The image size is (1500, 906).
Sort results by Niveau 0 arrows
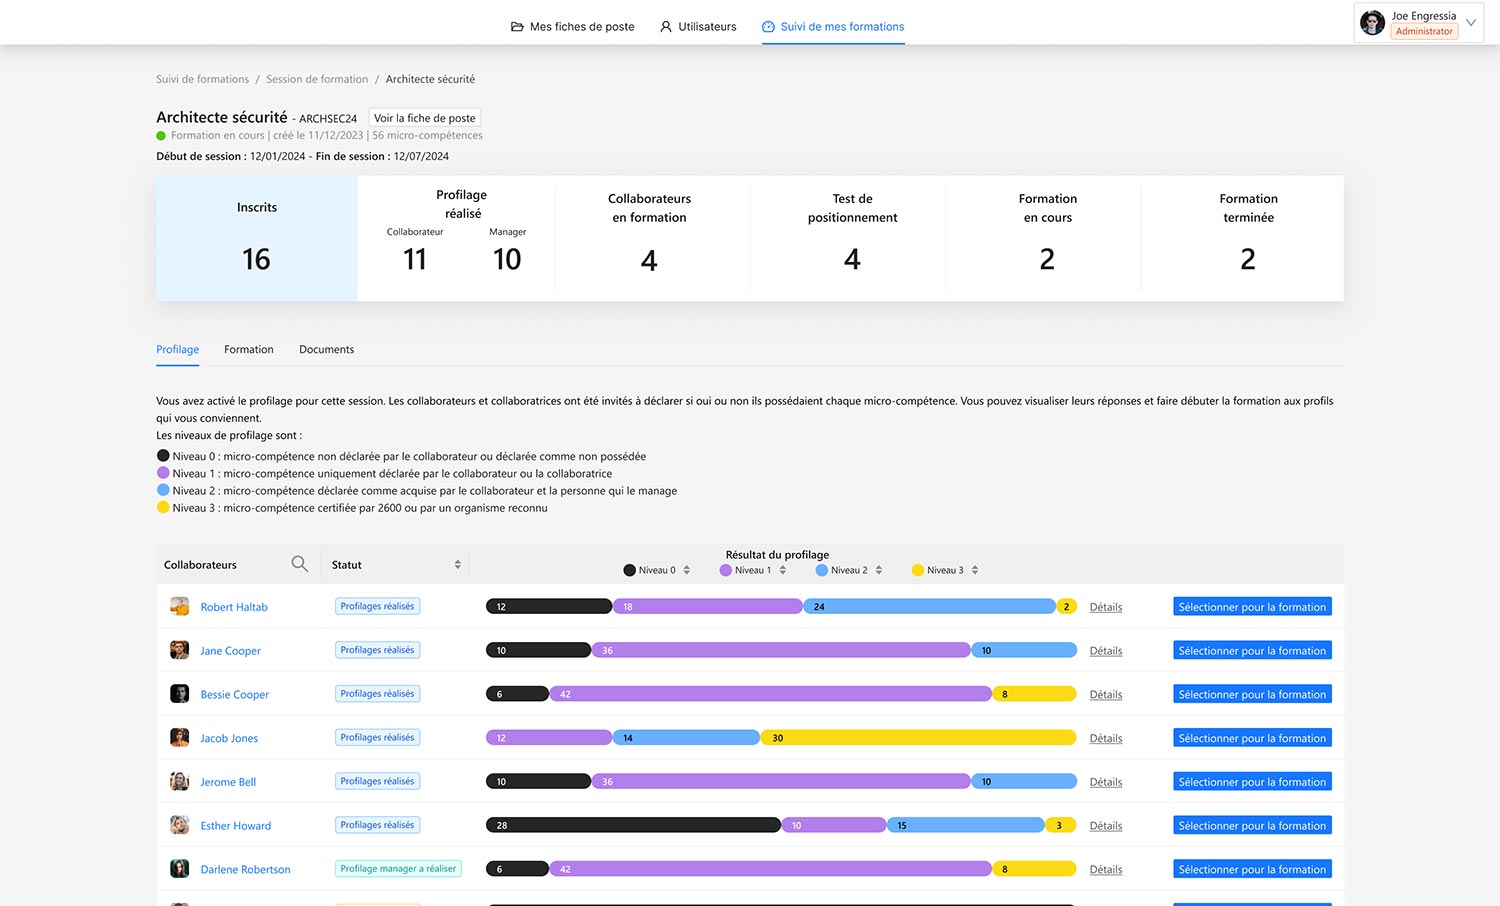687,570
